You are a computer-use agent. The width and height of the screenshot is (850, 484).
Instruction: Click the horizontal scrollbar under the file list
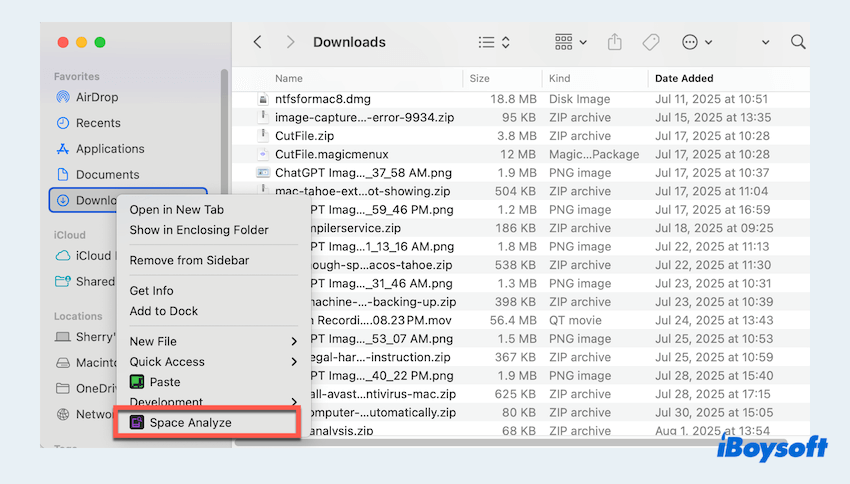[510, 442]
